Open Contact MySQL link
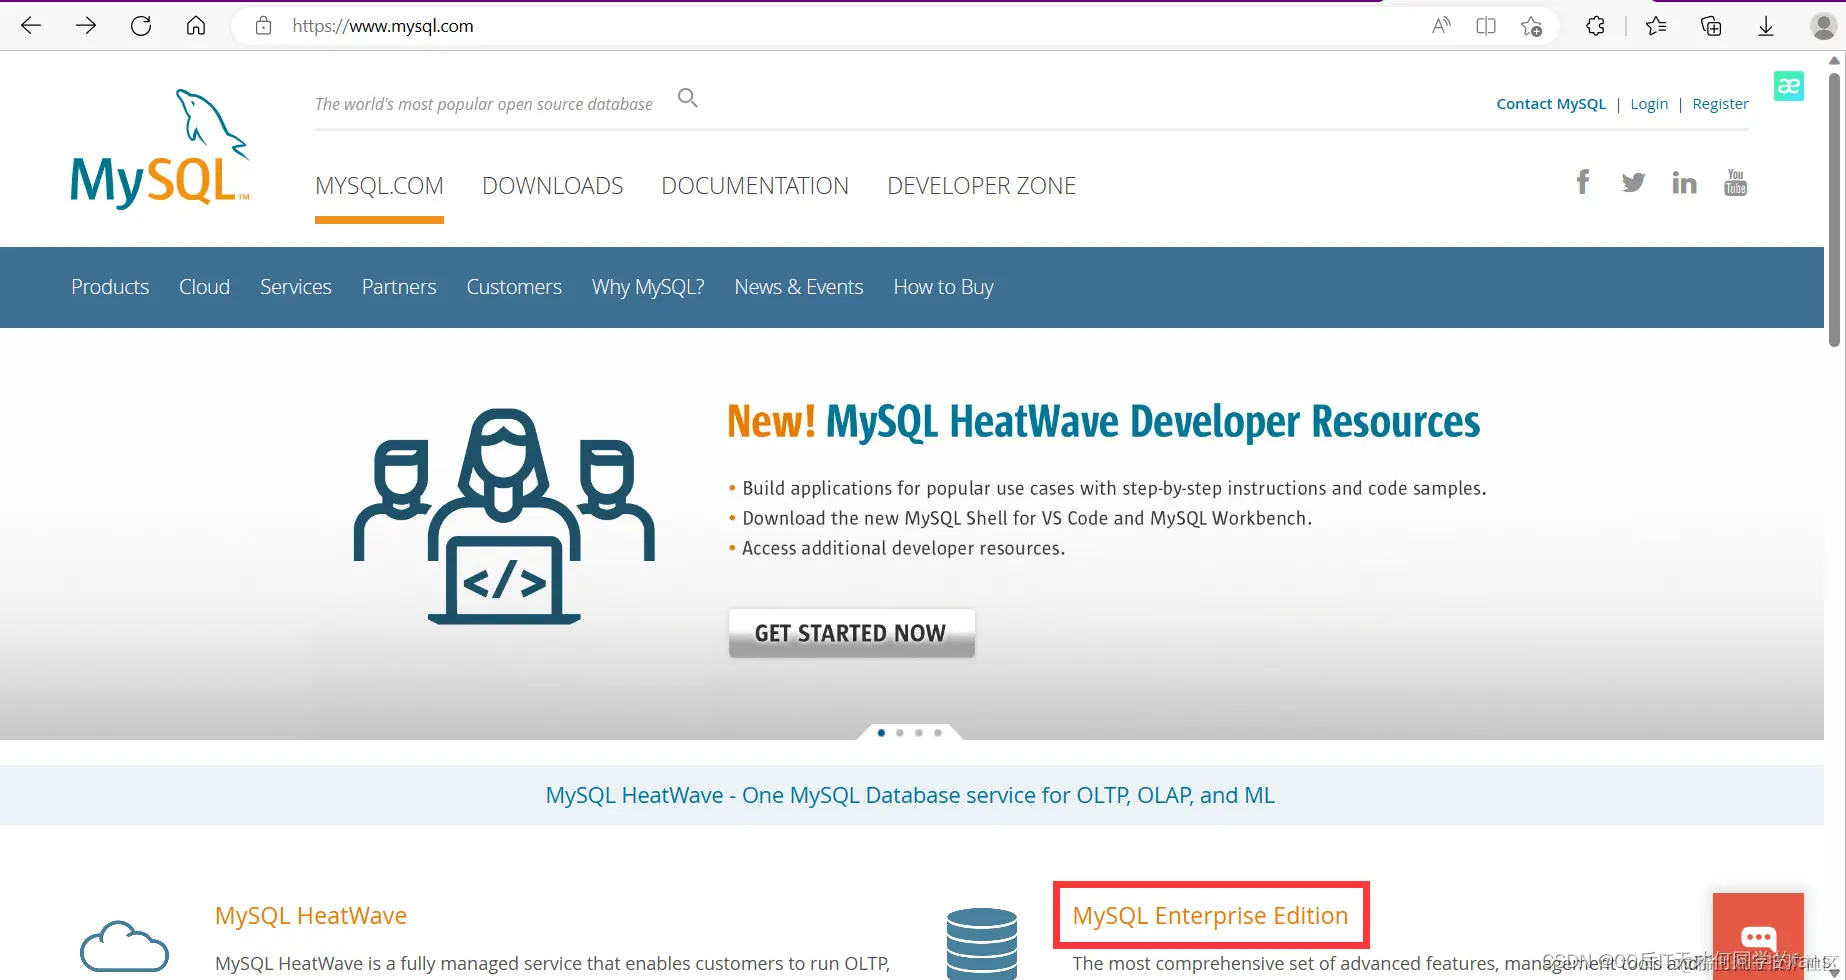The width and height of the screenshot is (1846, 980). coord(1551,104)
